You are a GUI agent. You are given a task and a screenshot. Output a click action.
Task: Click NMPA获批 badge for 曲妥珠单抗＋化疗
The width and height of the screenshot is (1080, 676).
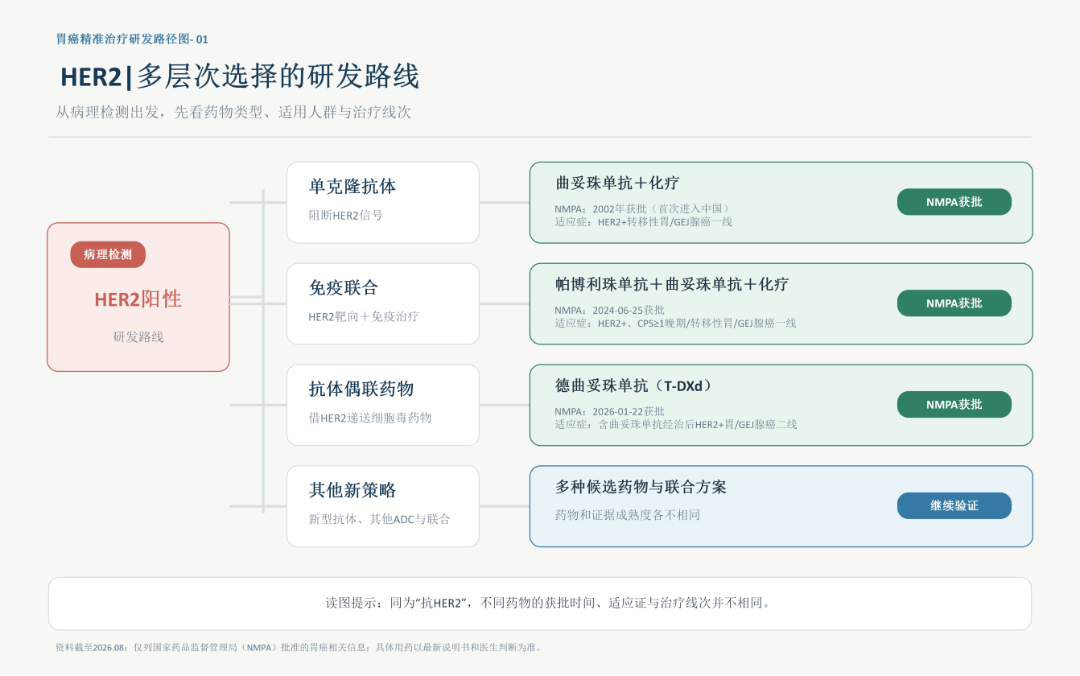point(954,202)
